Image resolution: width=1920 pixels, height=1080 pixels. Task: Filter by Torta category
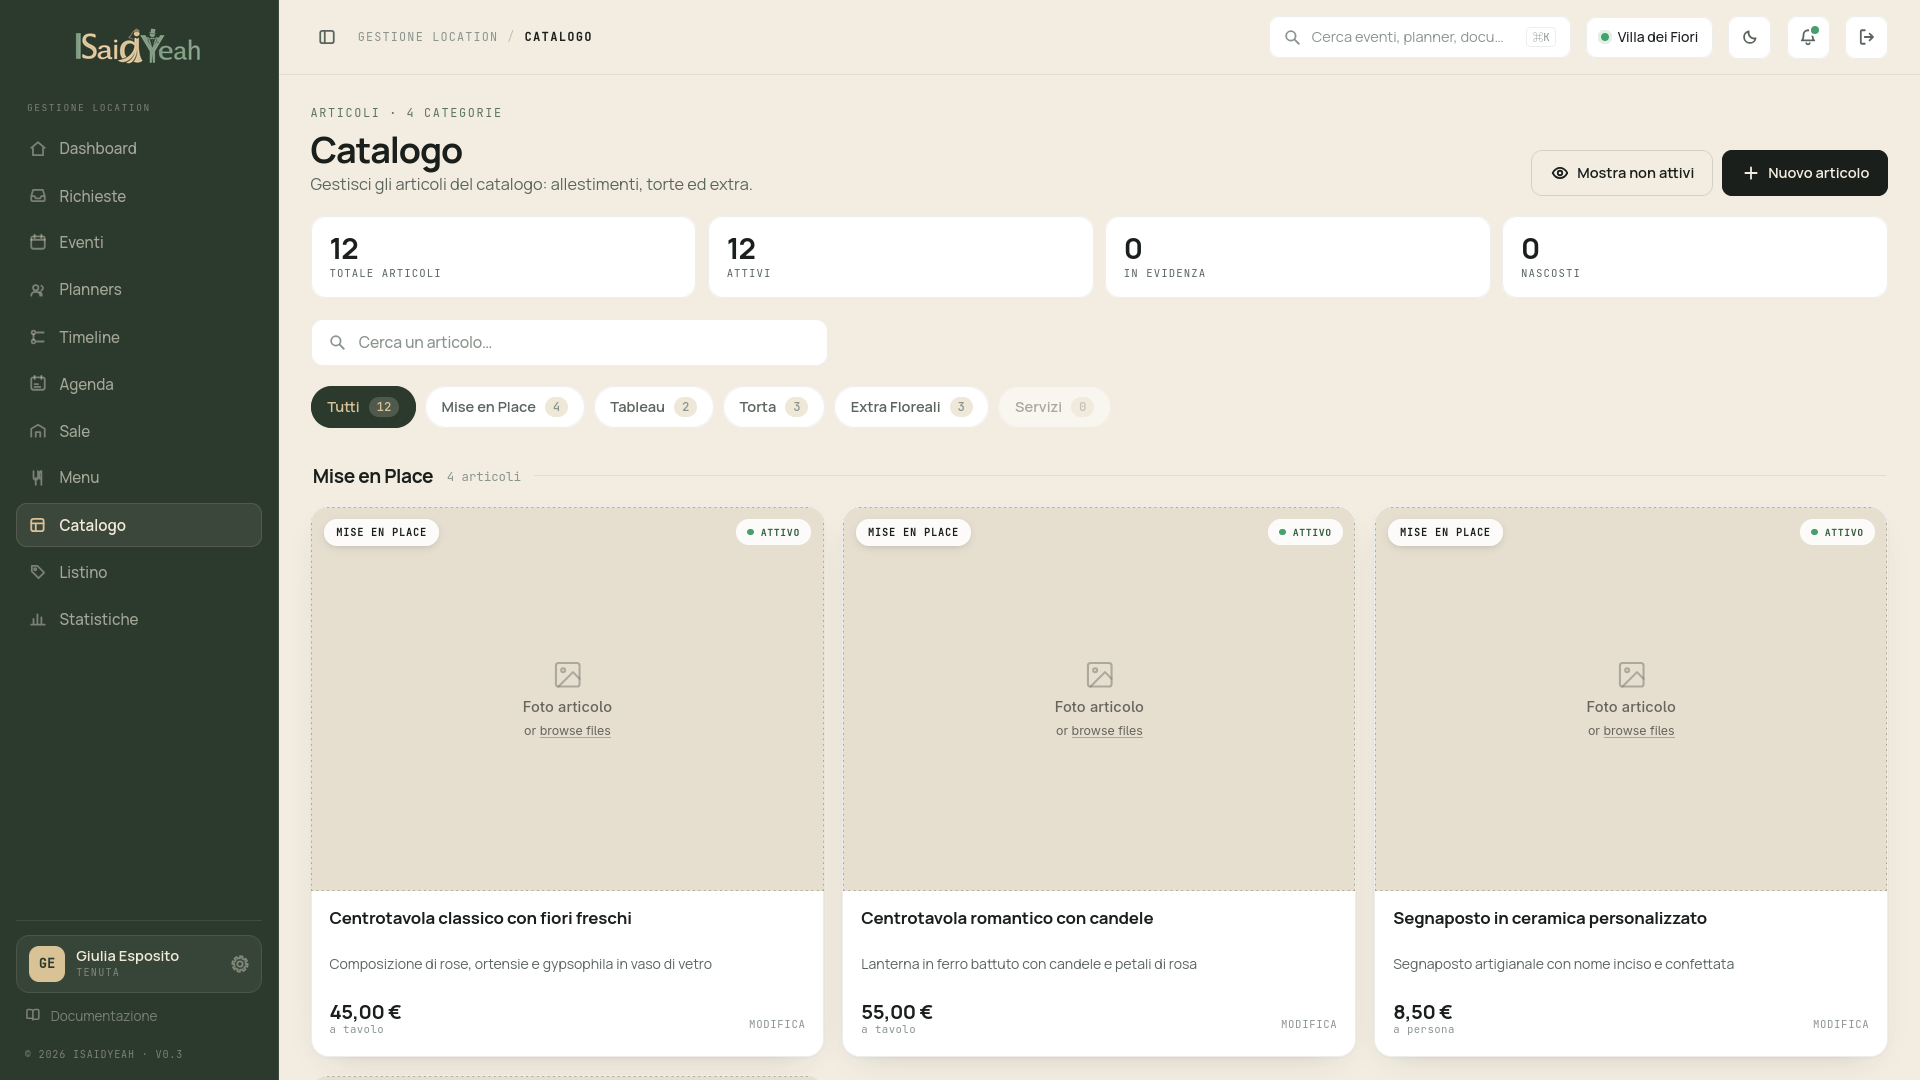[773, 407]
